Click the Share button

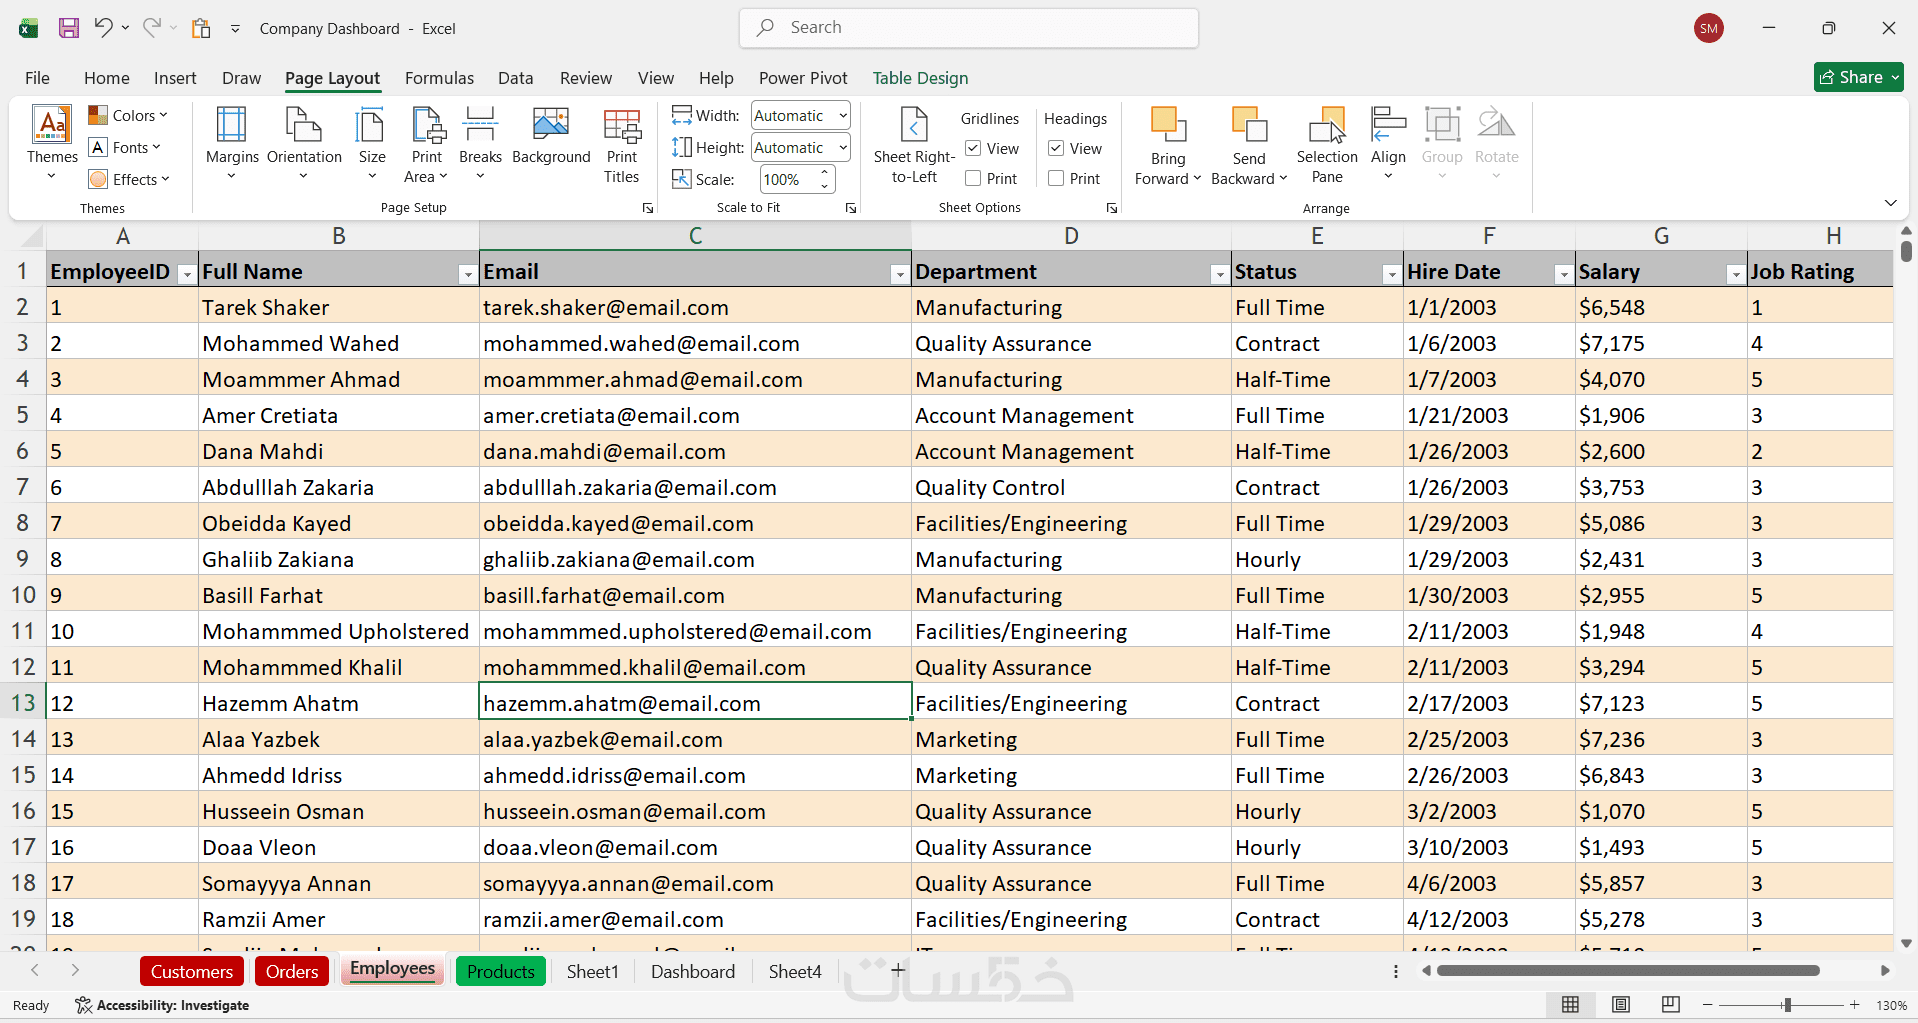[1858, 77]
